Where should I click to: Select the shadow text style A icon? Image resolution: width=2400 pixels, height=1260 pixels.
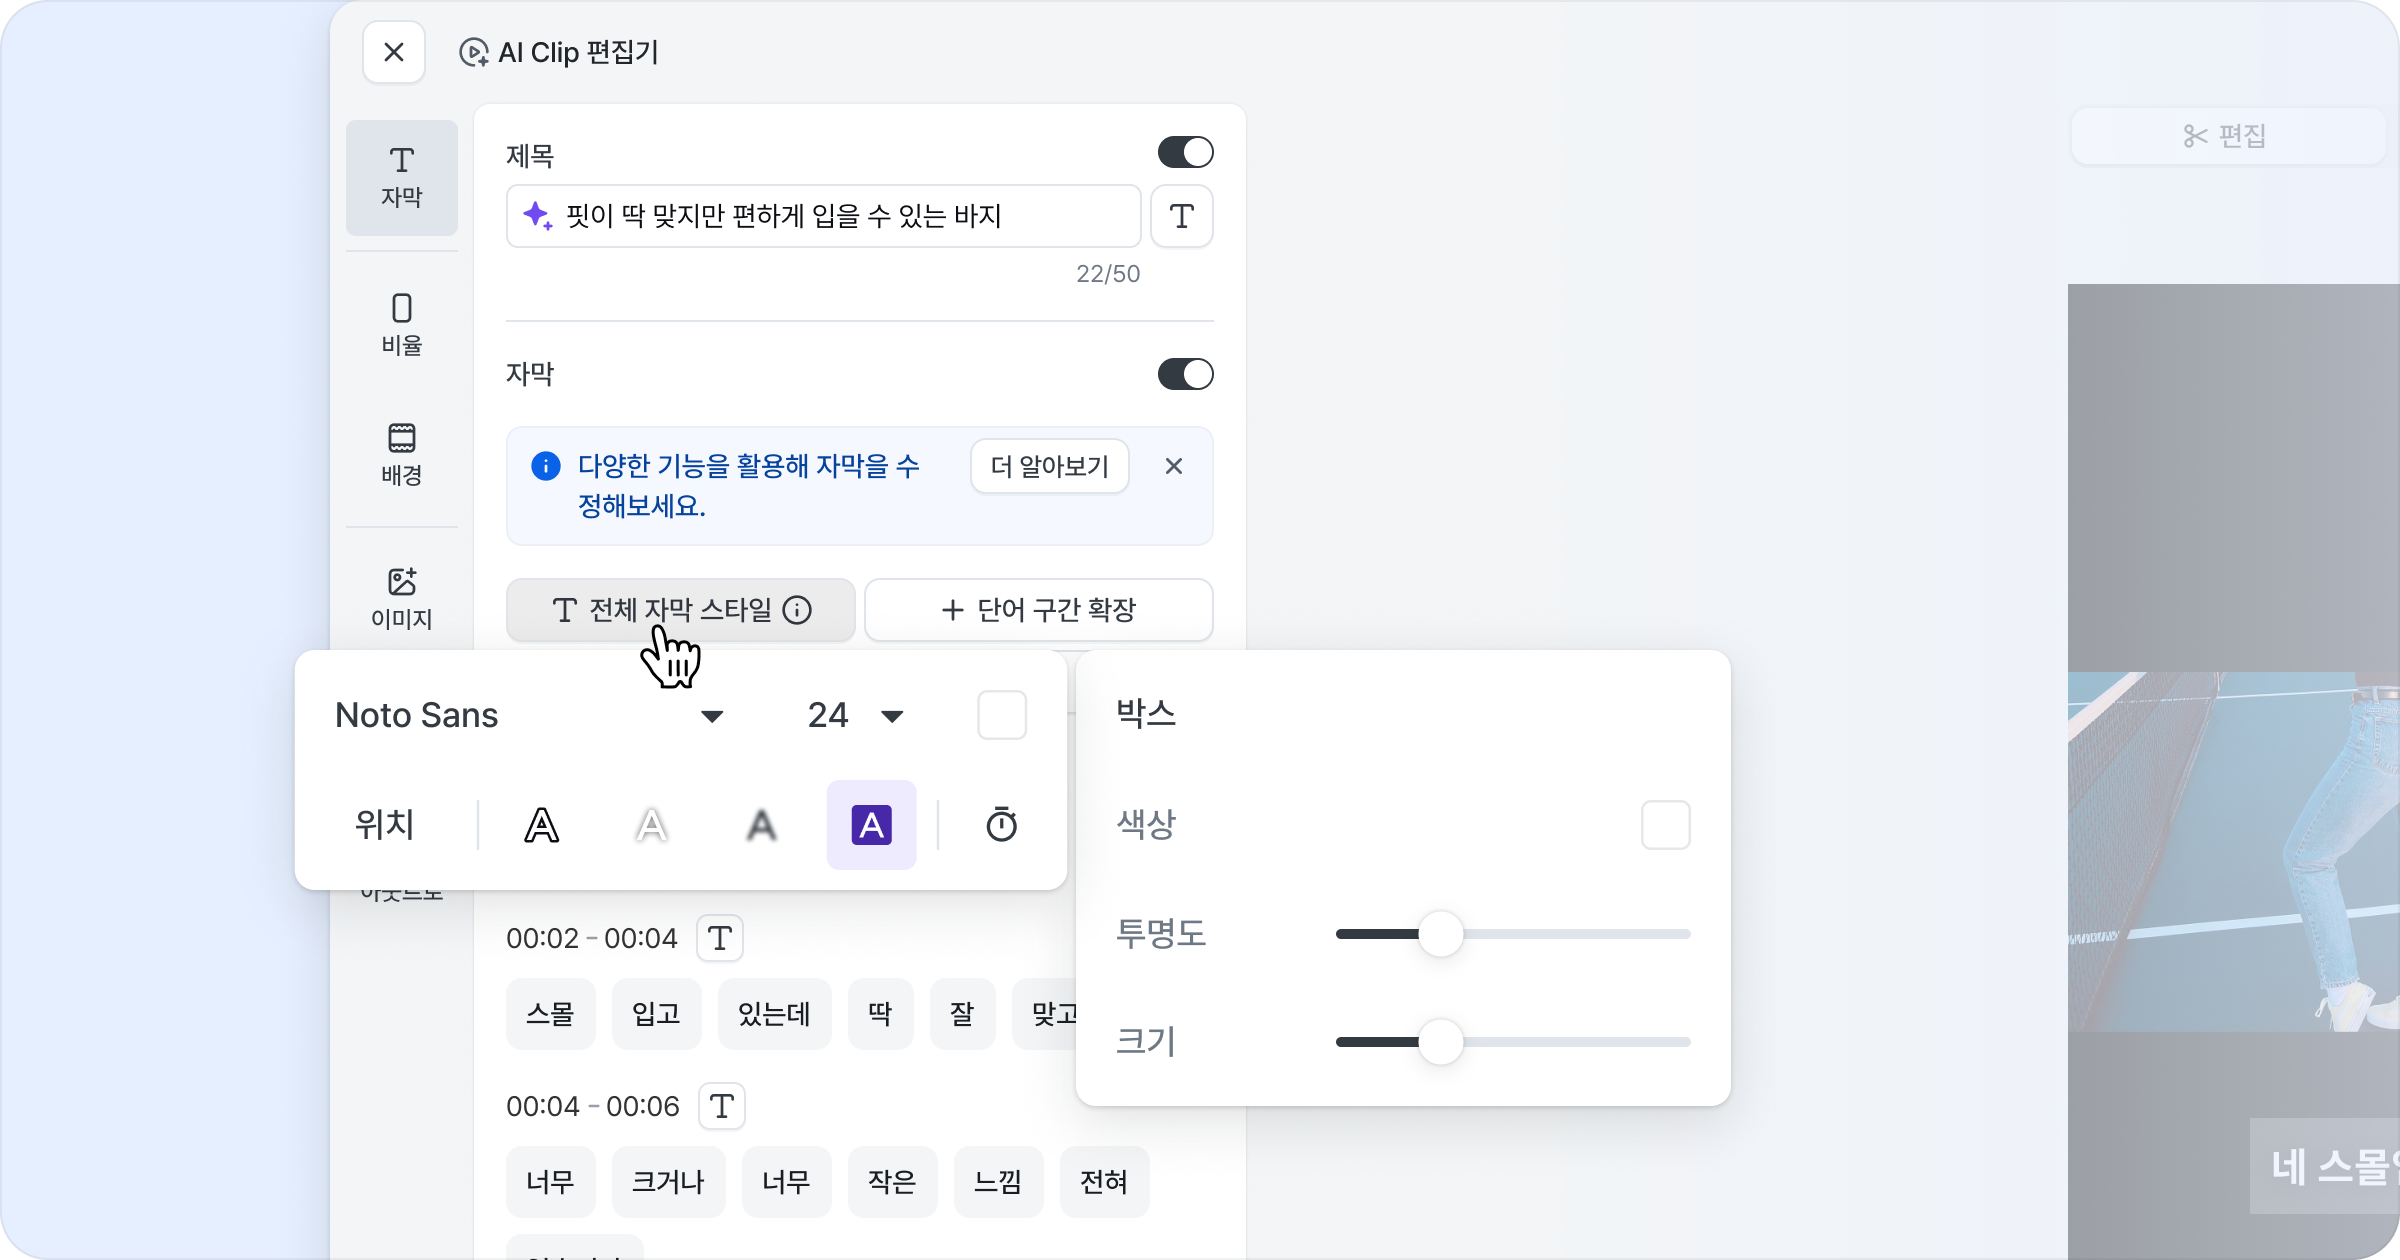click(x=762, y=825)
